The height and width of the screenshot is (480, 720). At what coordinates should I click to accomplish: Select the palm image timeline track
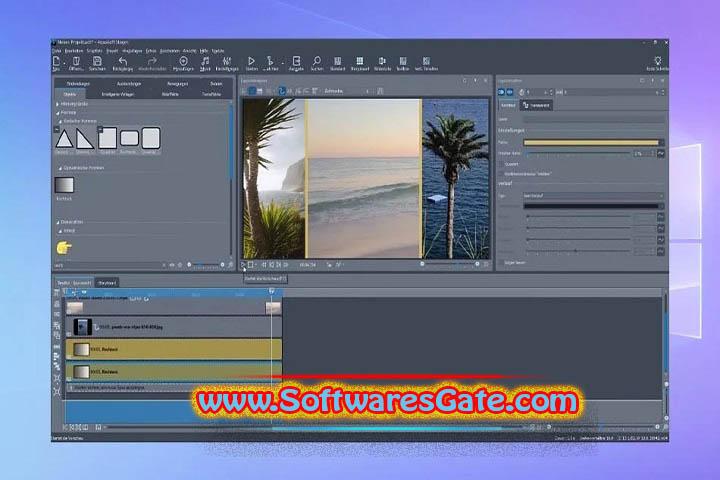pos(174,327)
